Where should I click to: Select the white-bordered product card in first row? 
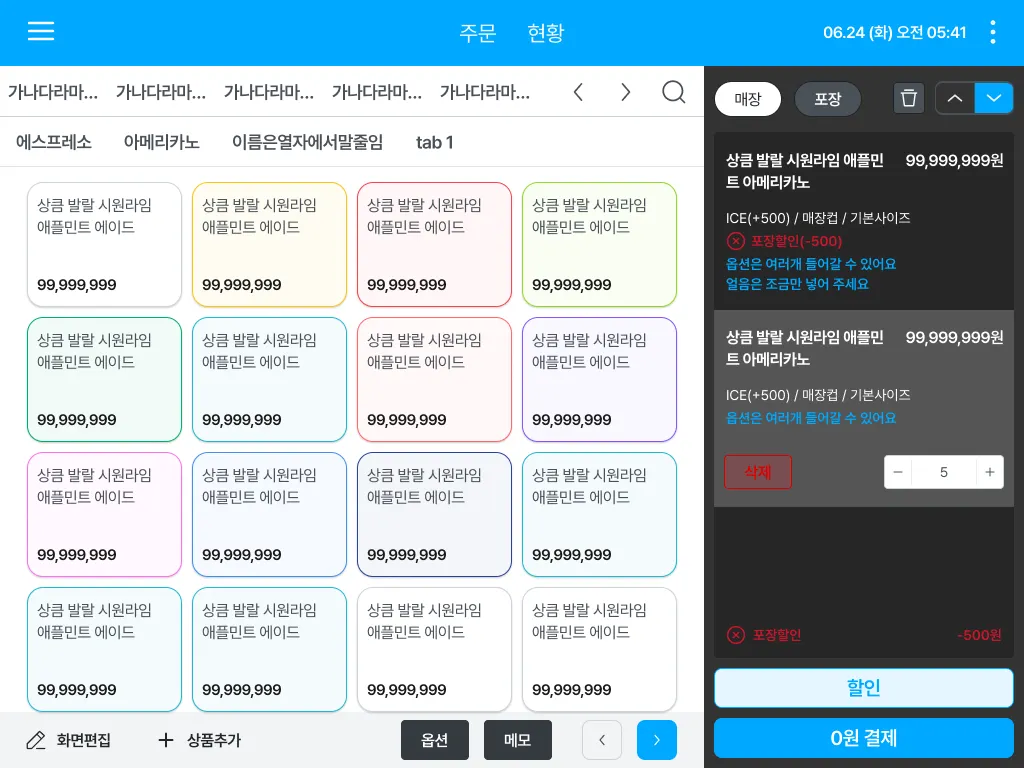point(104,244)
